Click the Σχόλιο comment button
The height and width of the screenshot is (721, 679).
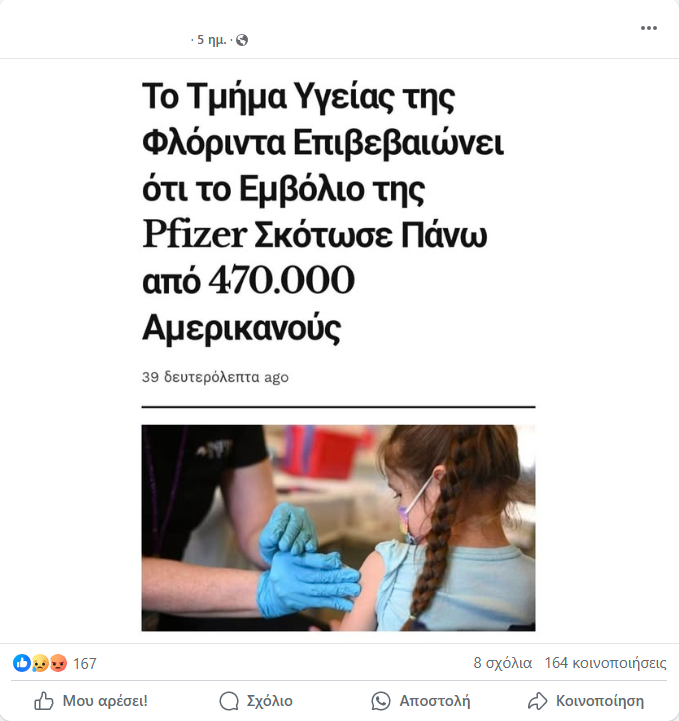pos(256,701)
